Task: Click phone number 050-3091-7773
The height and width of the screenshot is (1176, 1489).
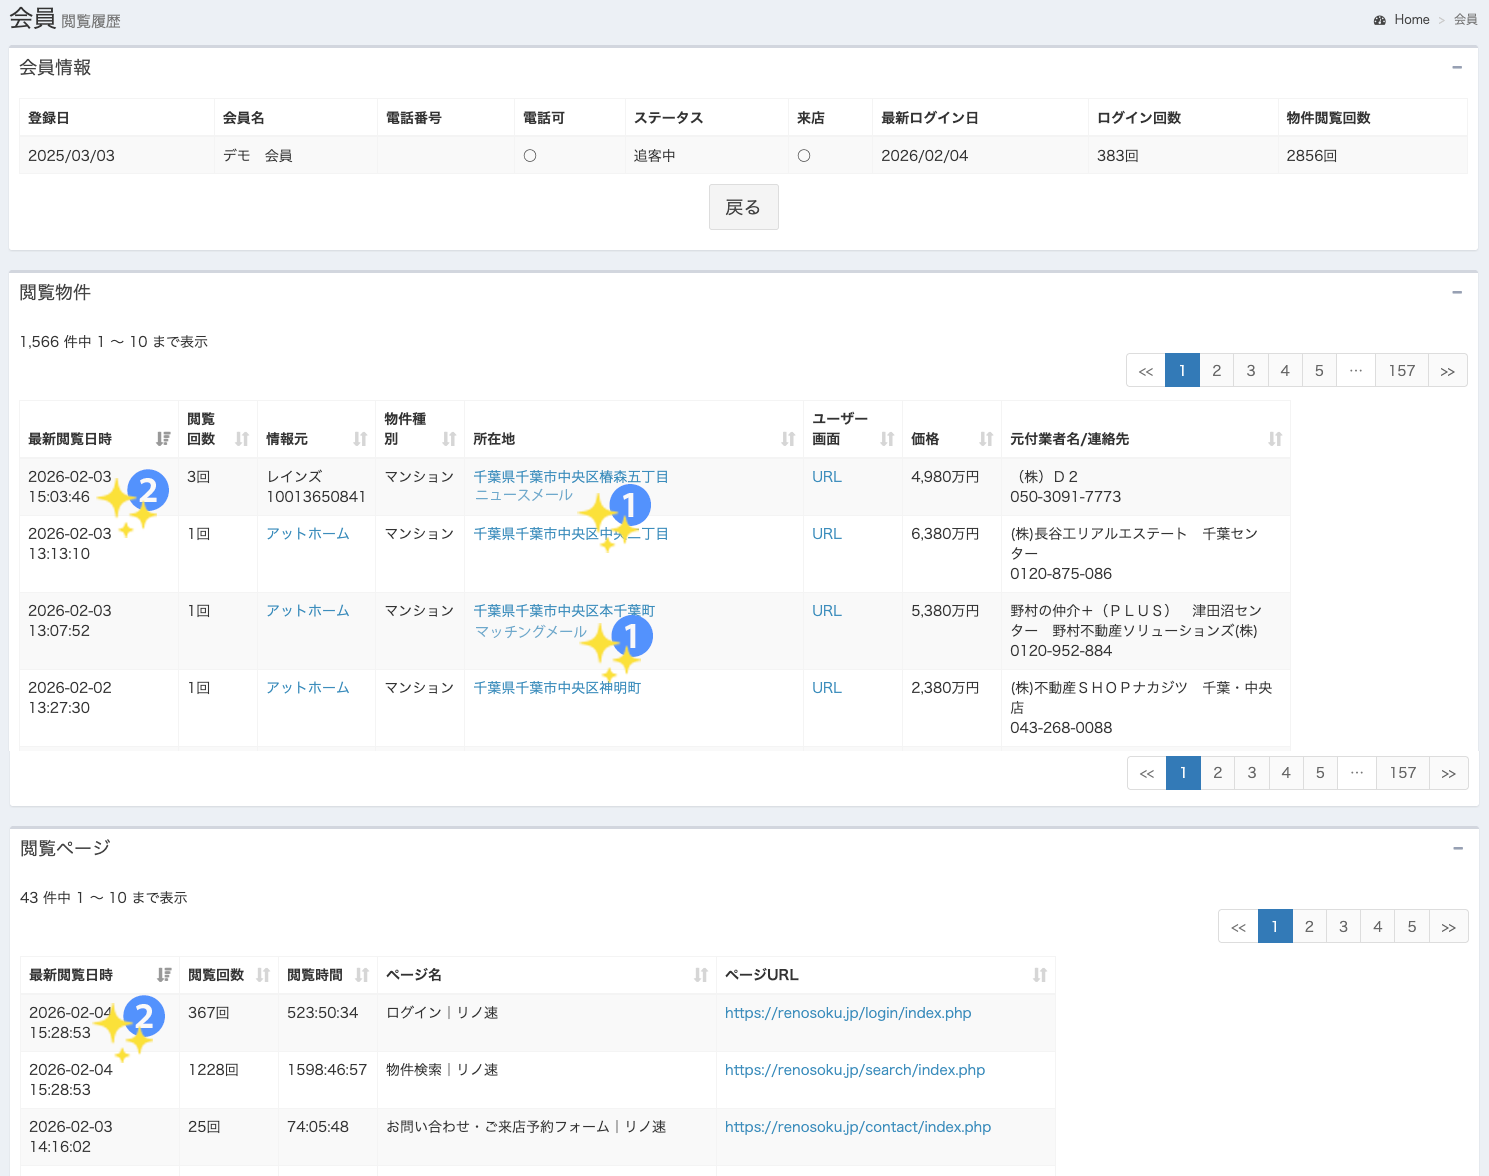Action: coord(1066,497)
